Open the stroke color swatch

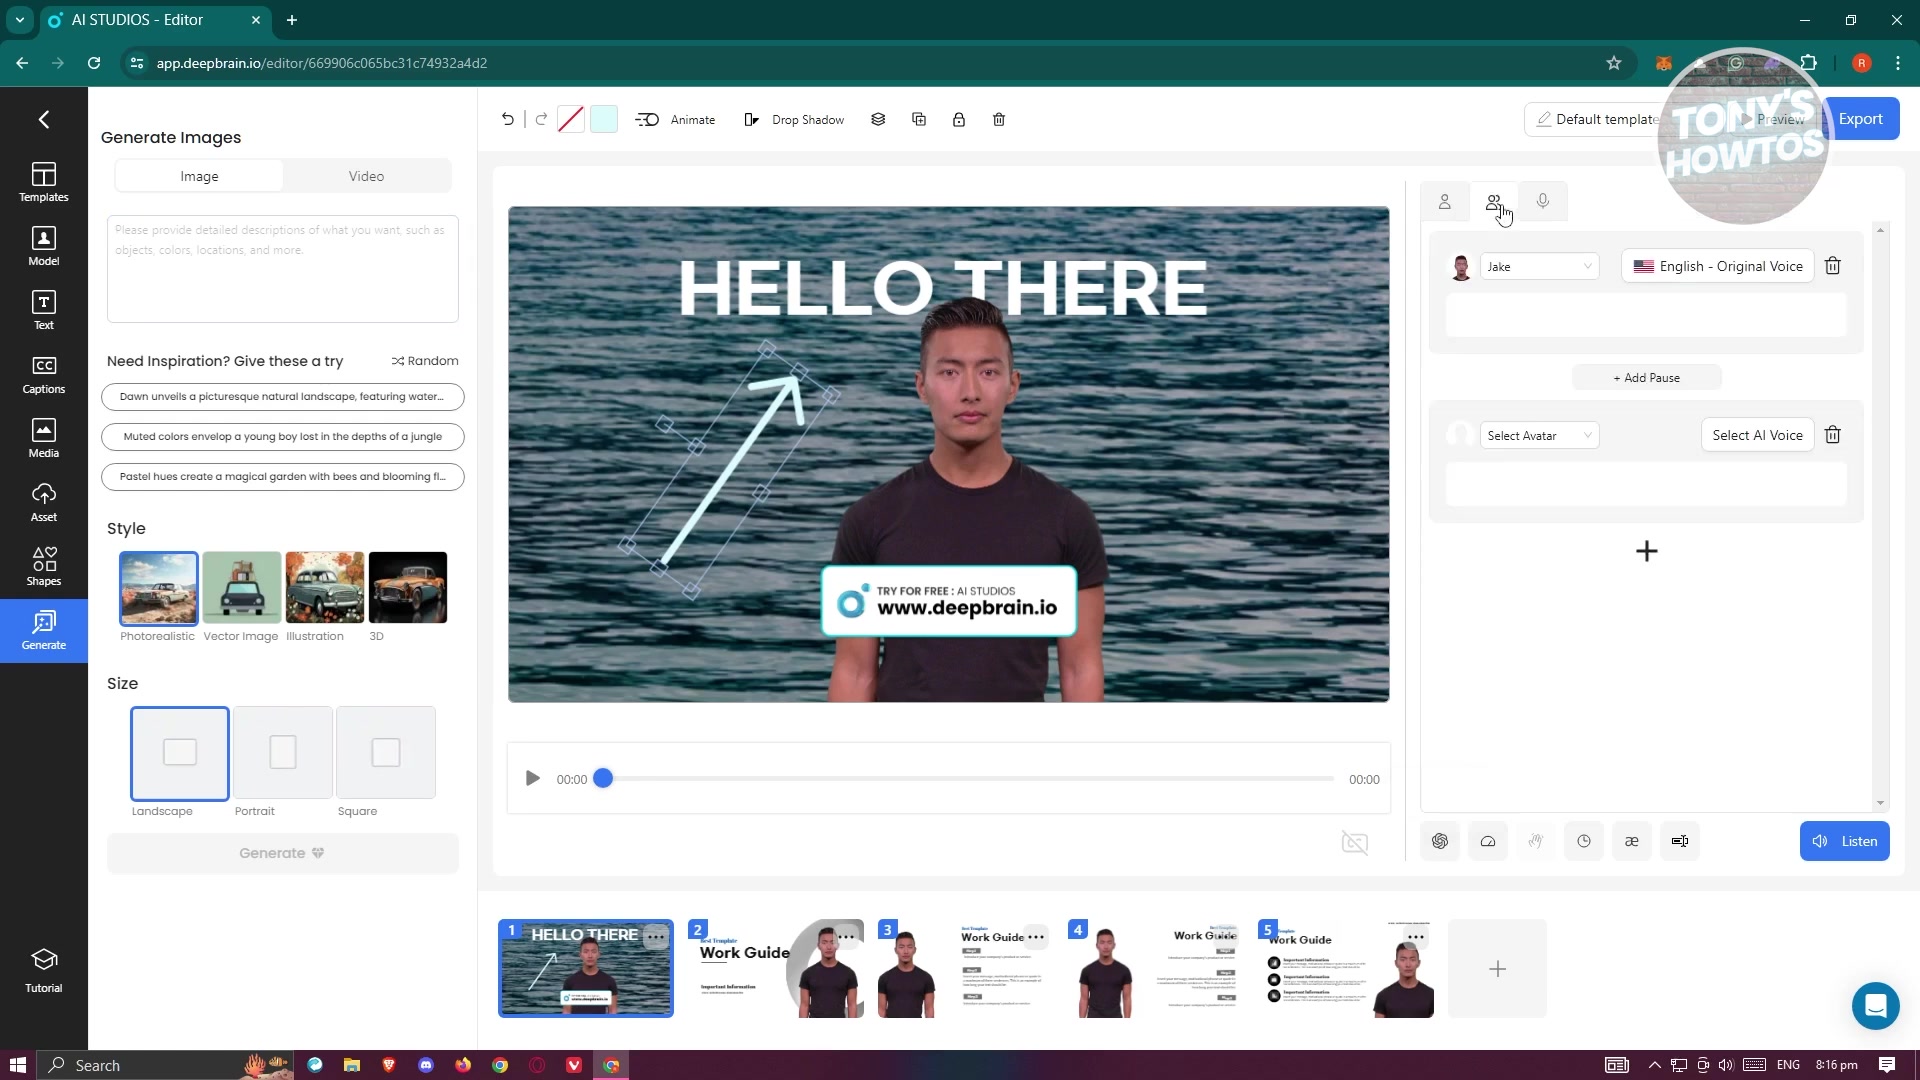[x=571, y=119]
